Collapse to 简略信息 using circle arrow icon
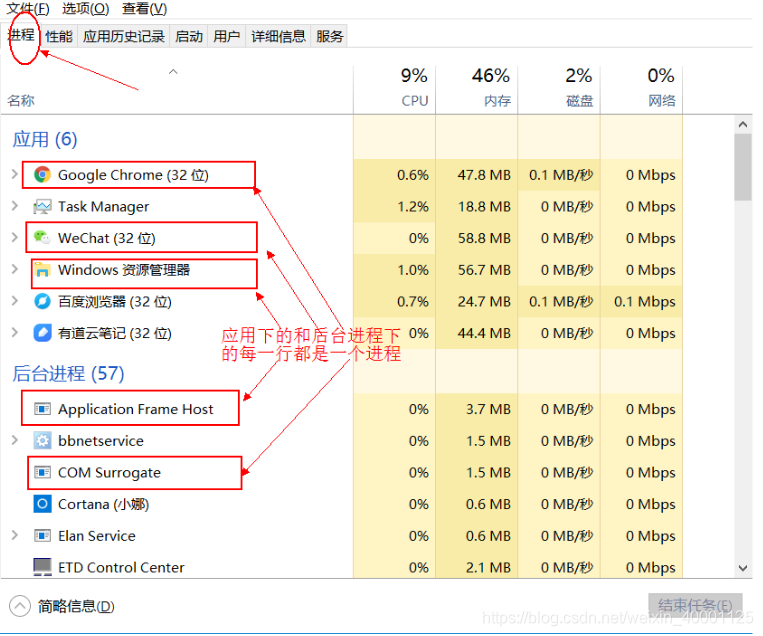The image size is (763, 636). [x=20, y=606]
